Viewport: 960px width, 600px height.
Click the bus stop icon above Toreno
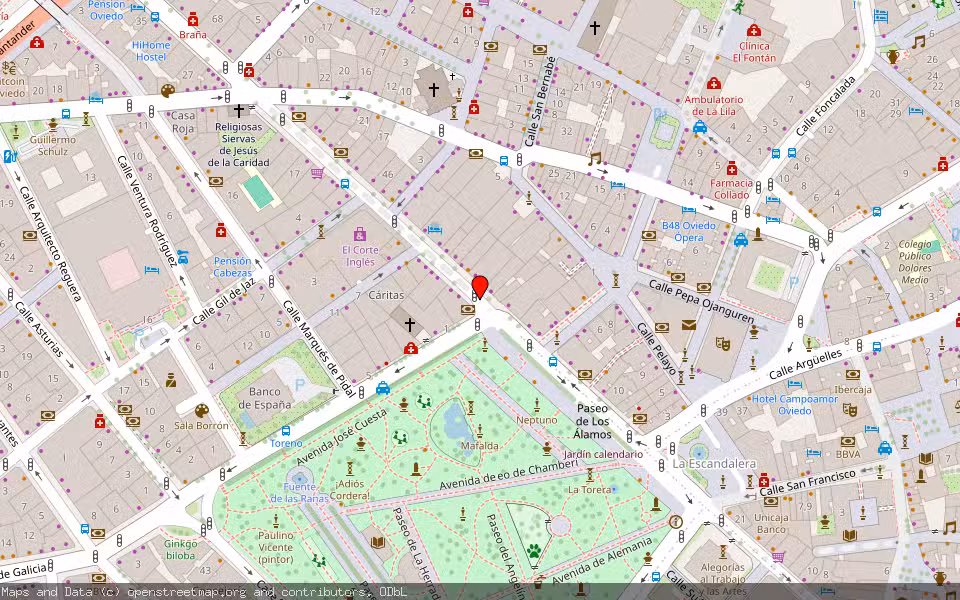(285, 431)
